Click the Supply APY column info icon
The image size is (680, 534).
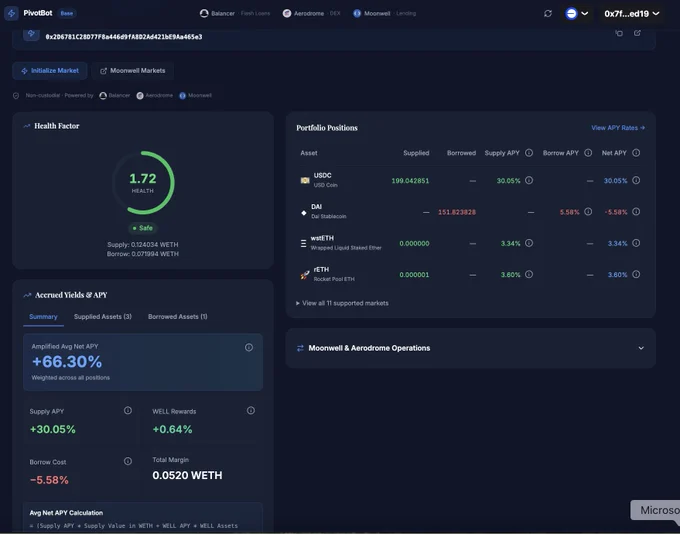(529, 153)
